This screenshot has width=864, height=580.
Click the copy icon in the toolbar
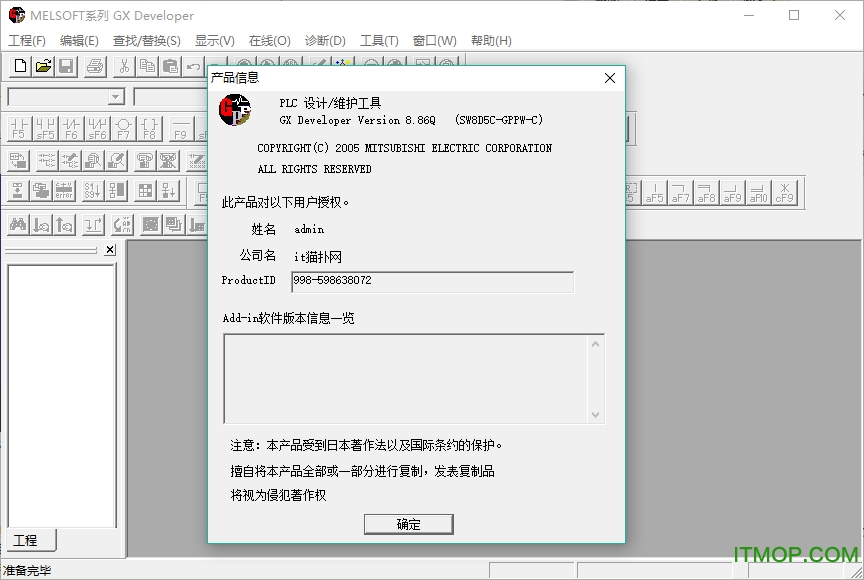click(147, 66)
